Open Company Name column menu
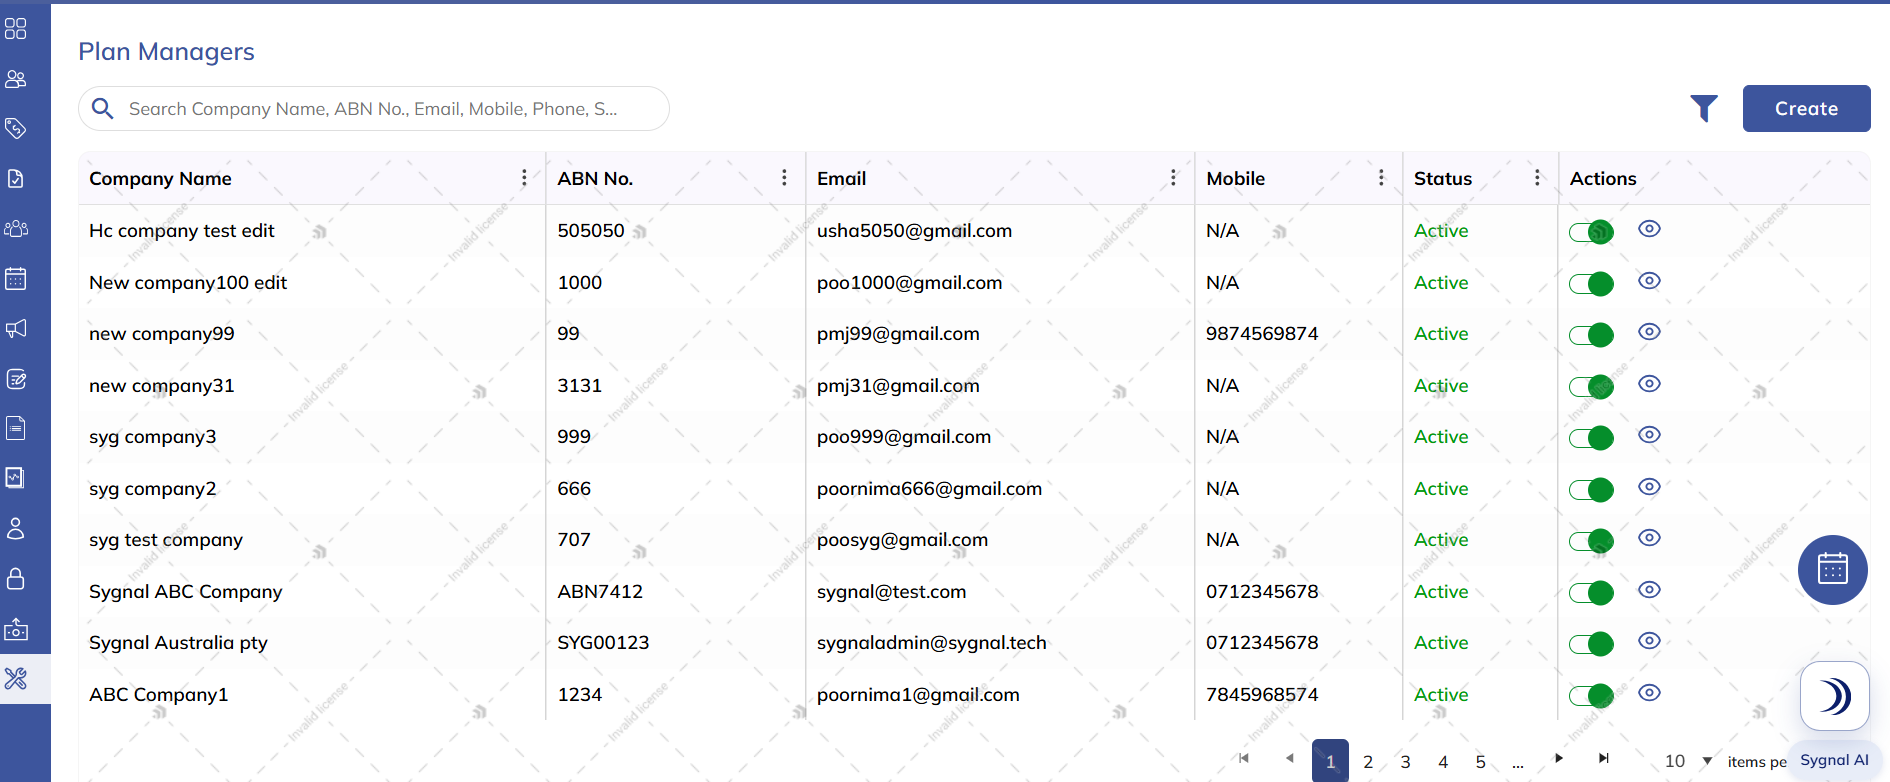 pyautogui.click(x=524, y=178)
